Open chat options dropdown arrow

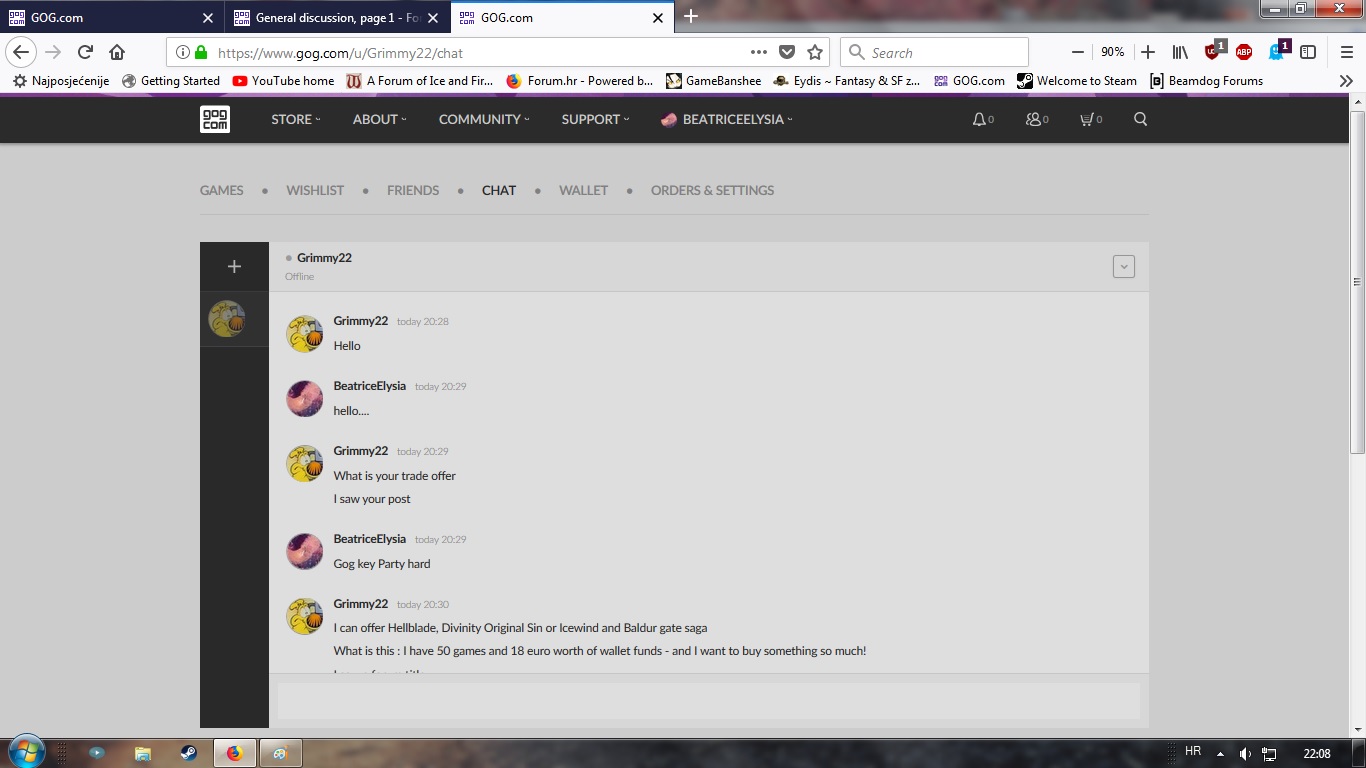(x=1124, y=267)
